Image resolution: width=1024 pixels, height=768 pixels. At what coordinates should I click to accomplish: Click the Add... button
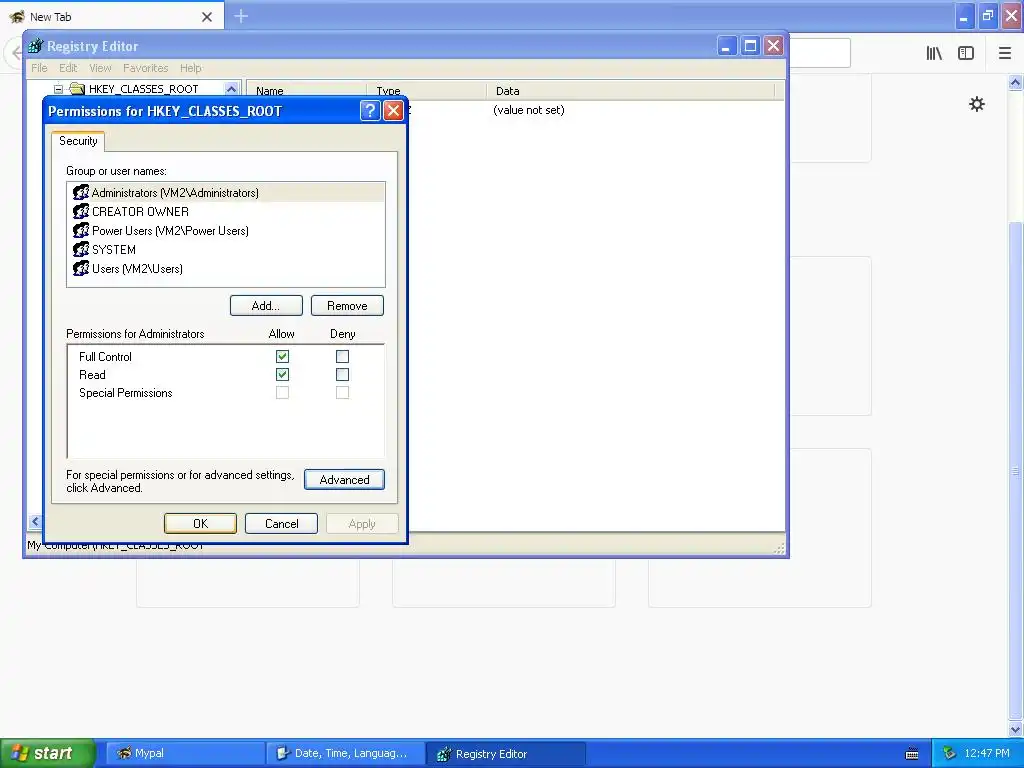coord(266,306)
